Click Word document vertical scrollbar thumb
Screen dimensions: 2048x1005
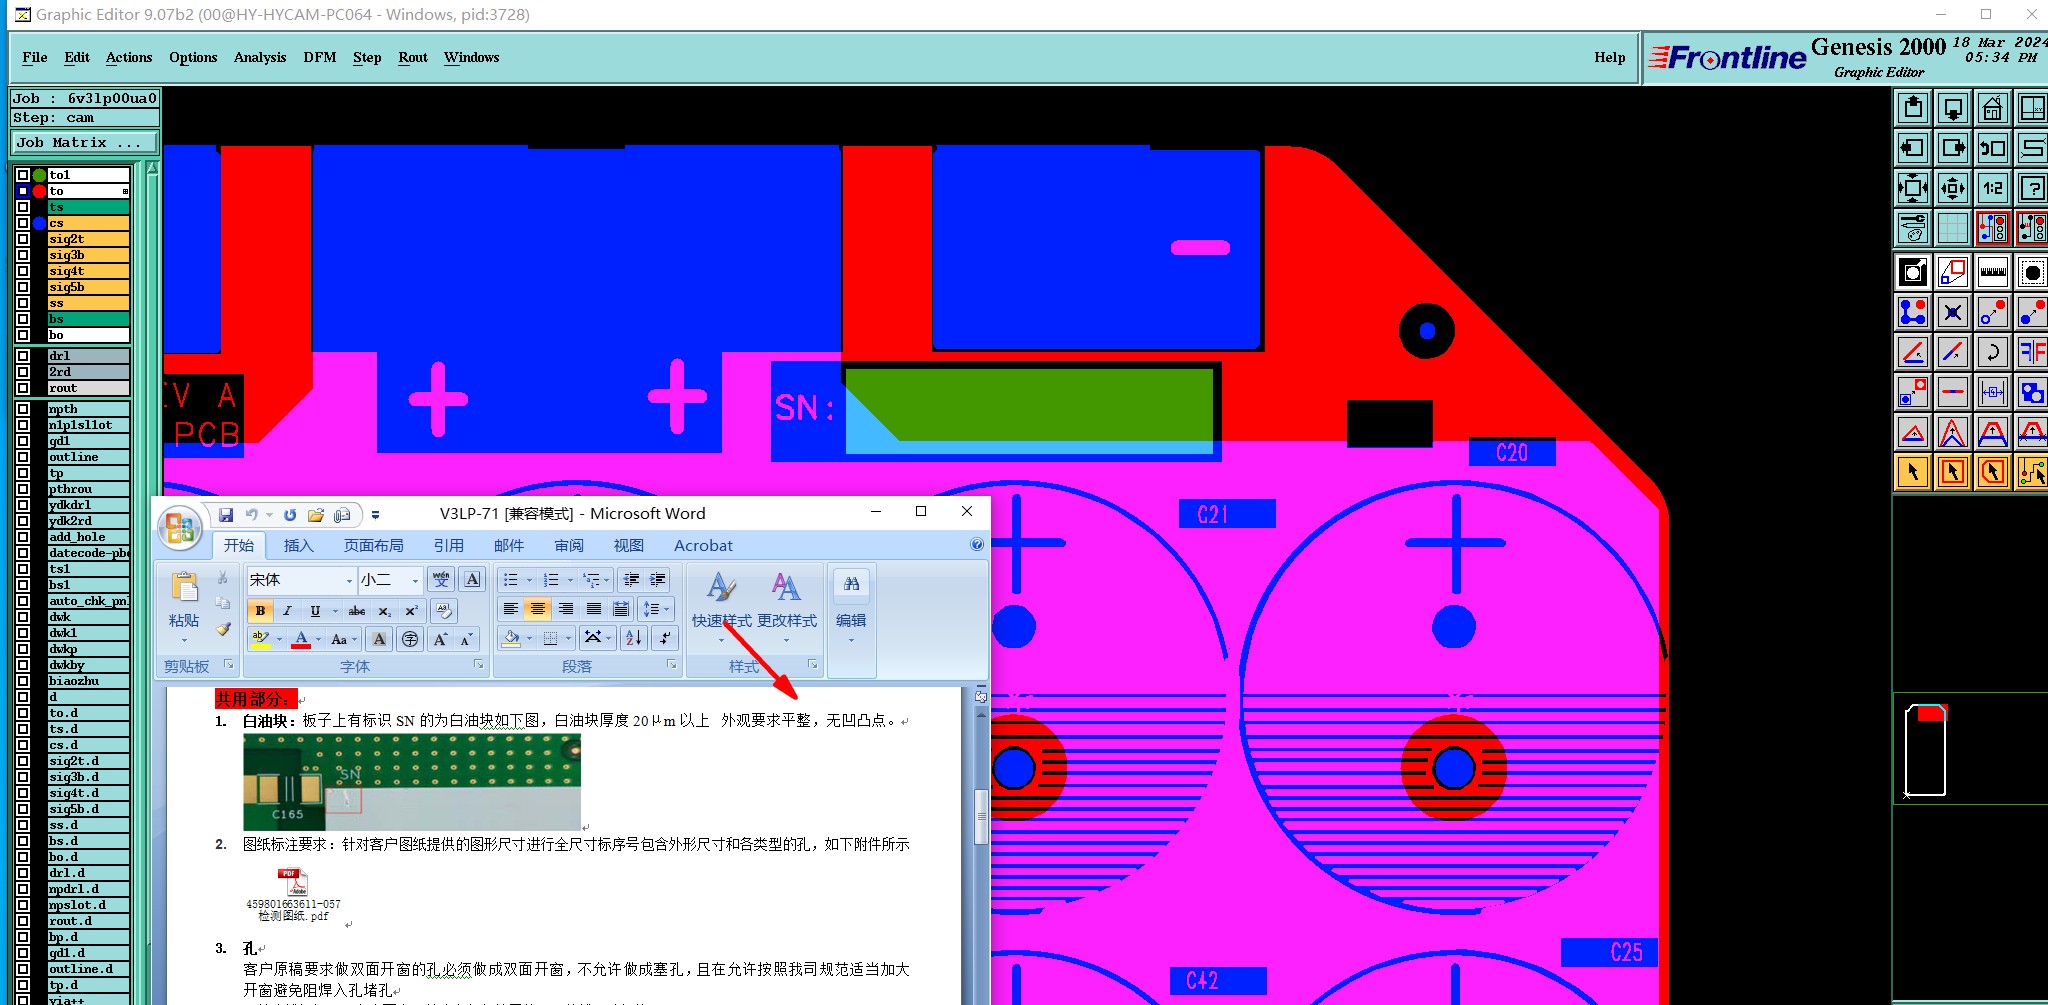point(981,817)
